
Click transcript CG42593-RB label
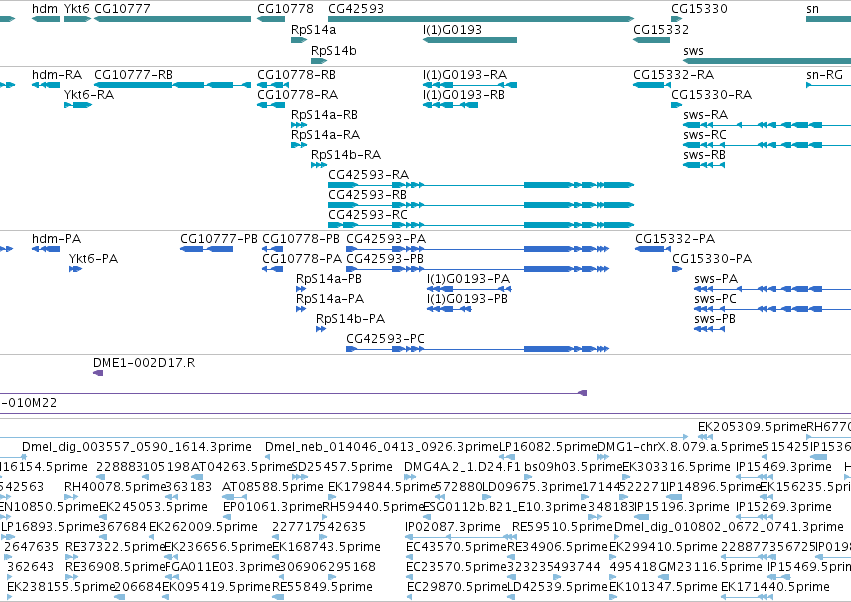(x=367, y=194)
